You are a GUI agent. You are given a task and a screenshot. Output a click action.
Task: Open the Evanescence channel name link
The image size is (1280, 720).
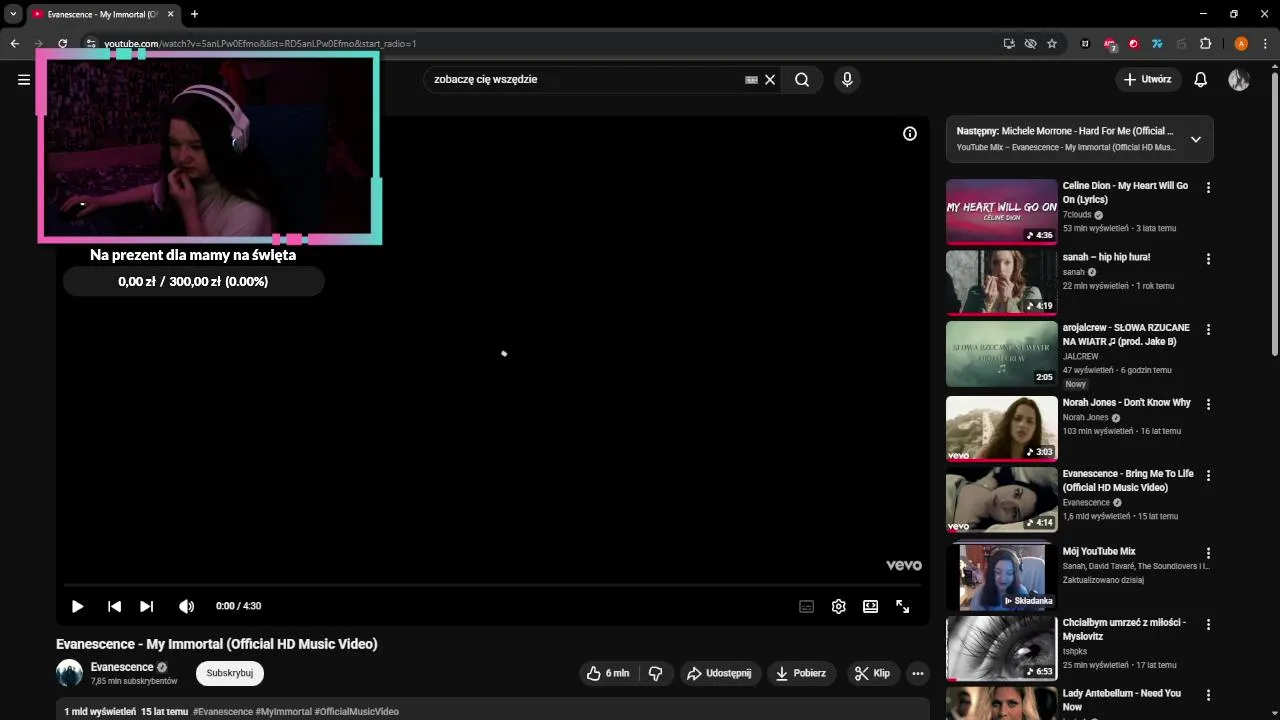point(122,667)
